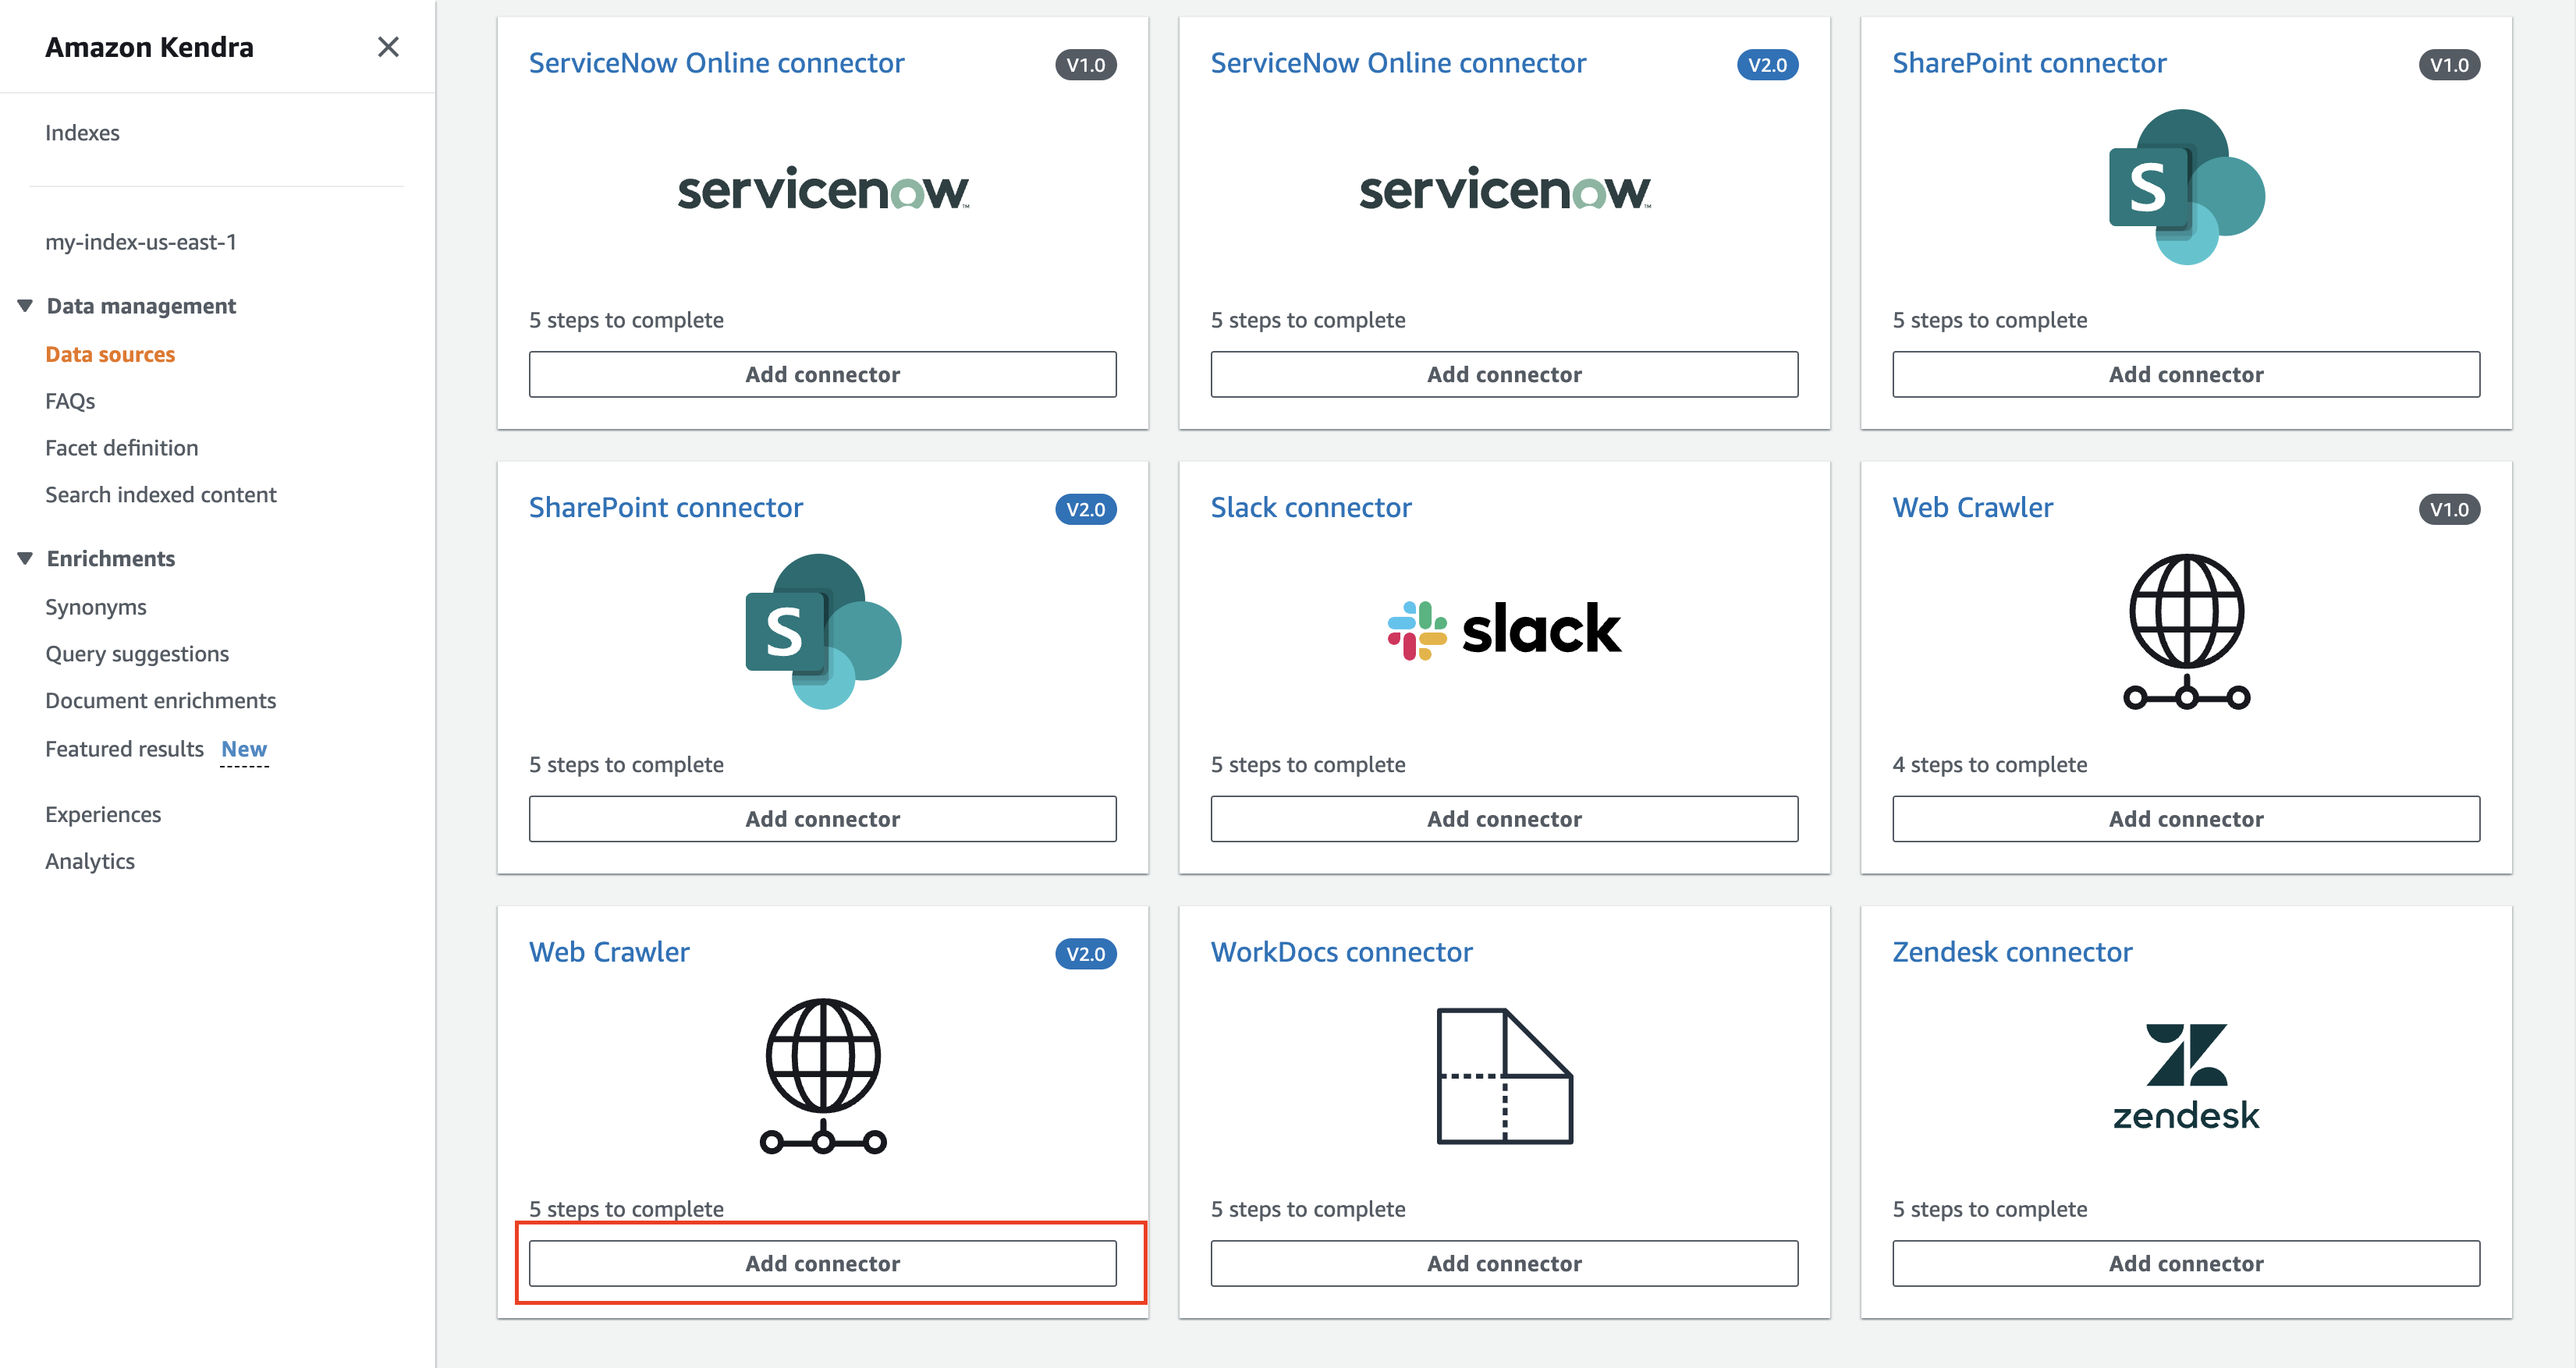
Task: Collapse the Data management section
Action: point(26,306)
